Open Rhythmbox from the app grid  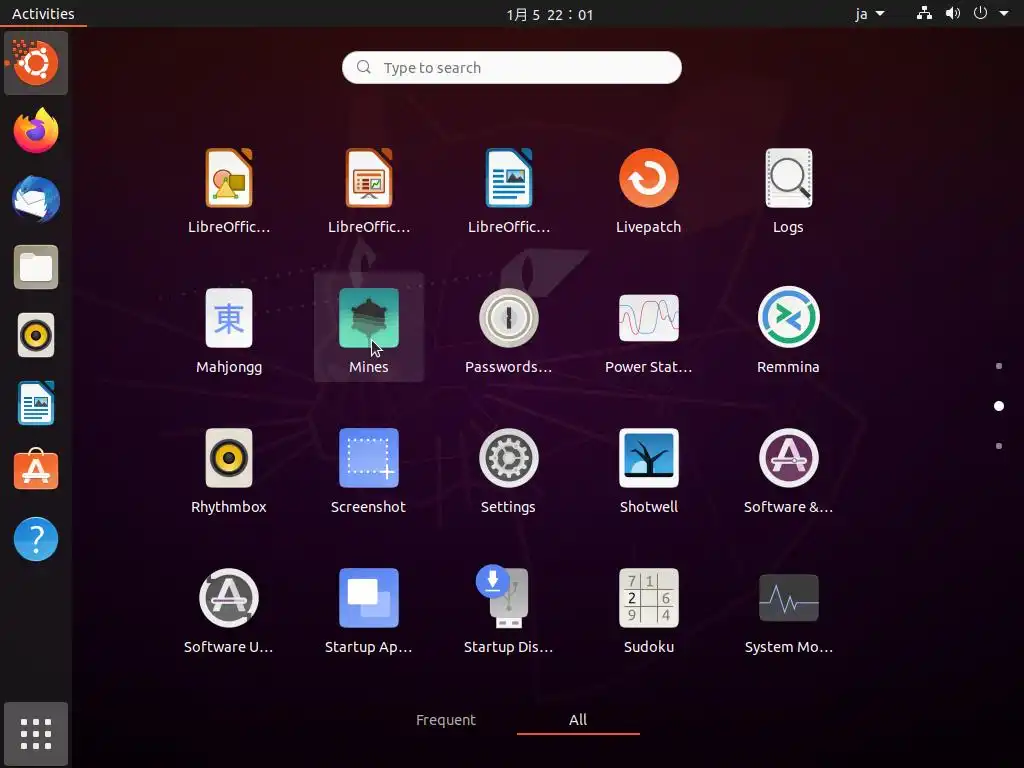coord(229,458)
